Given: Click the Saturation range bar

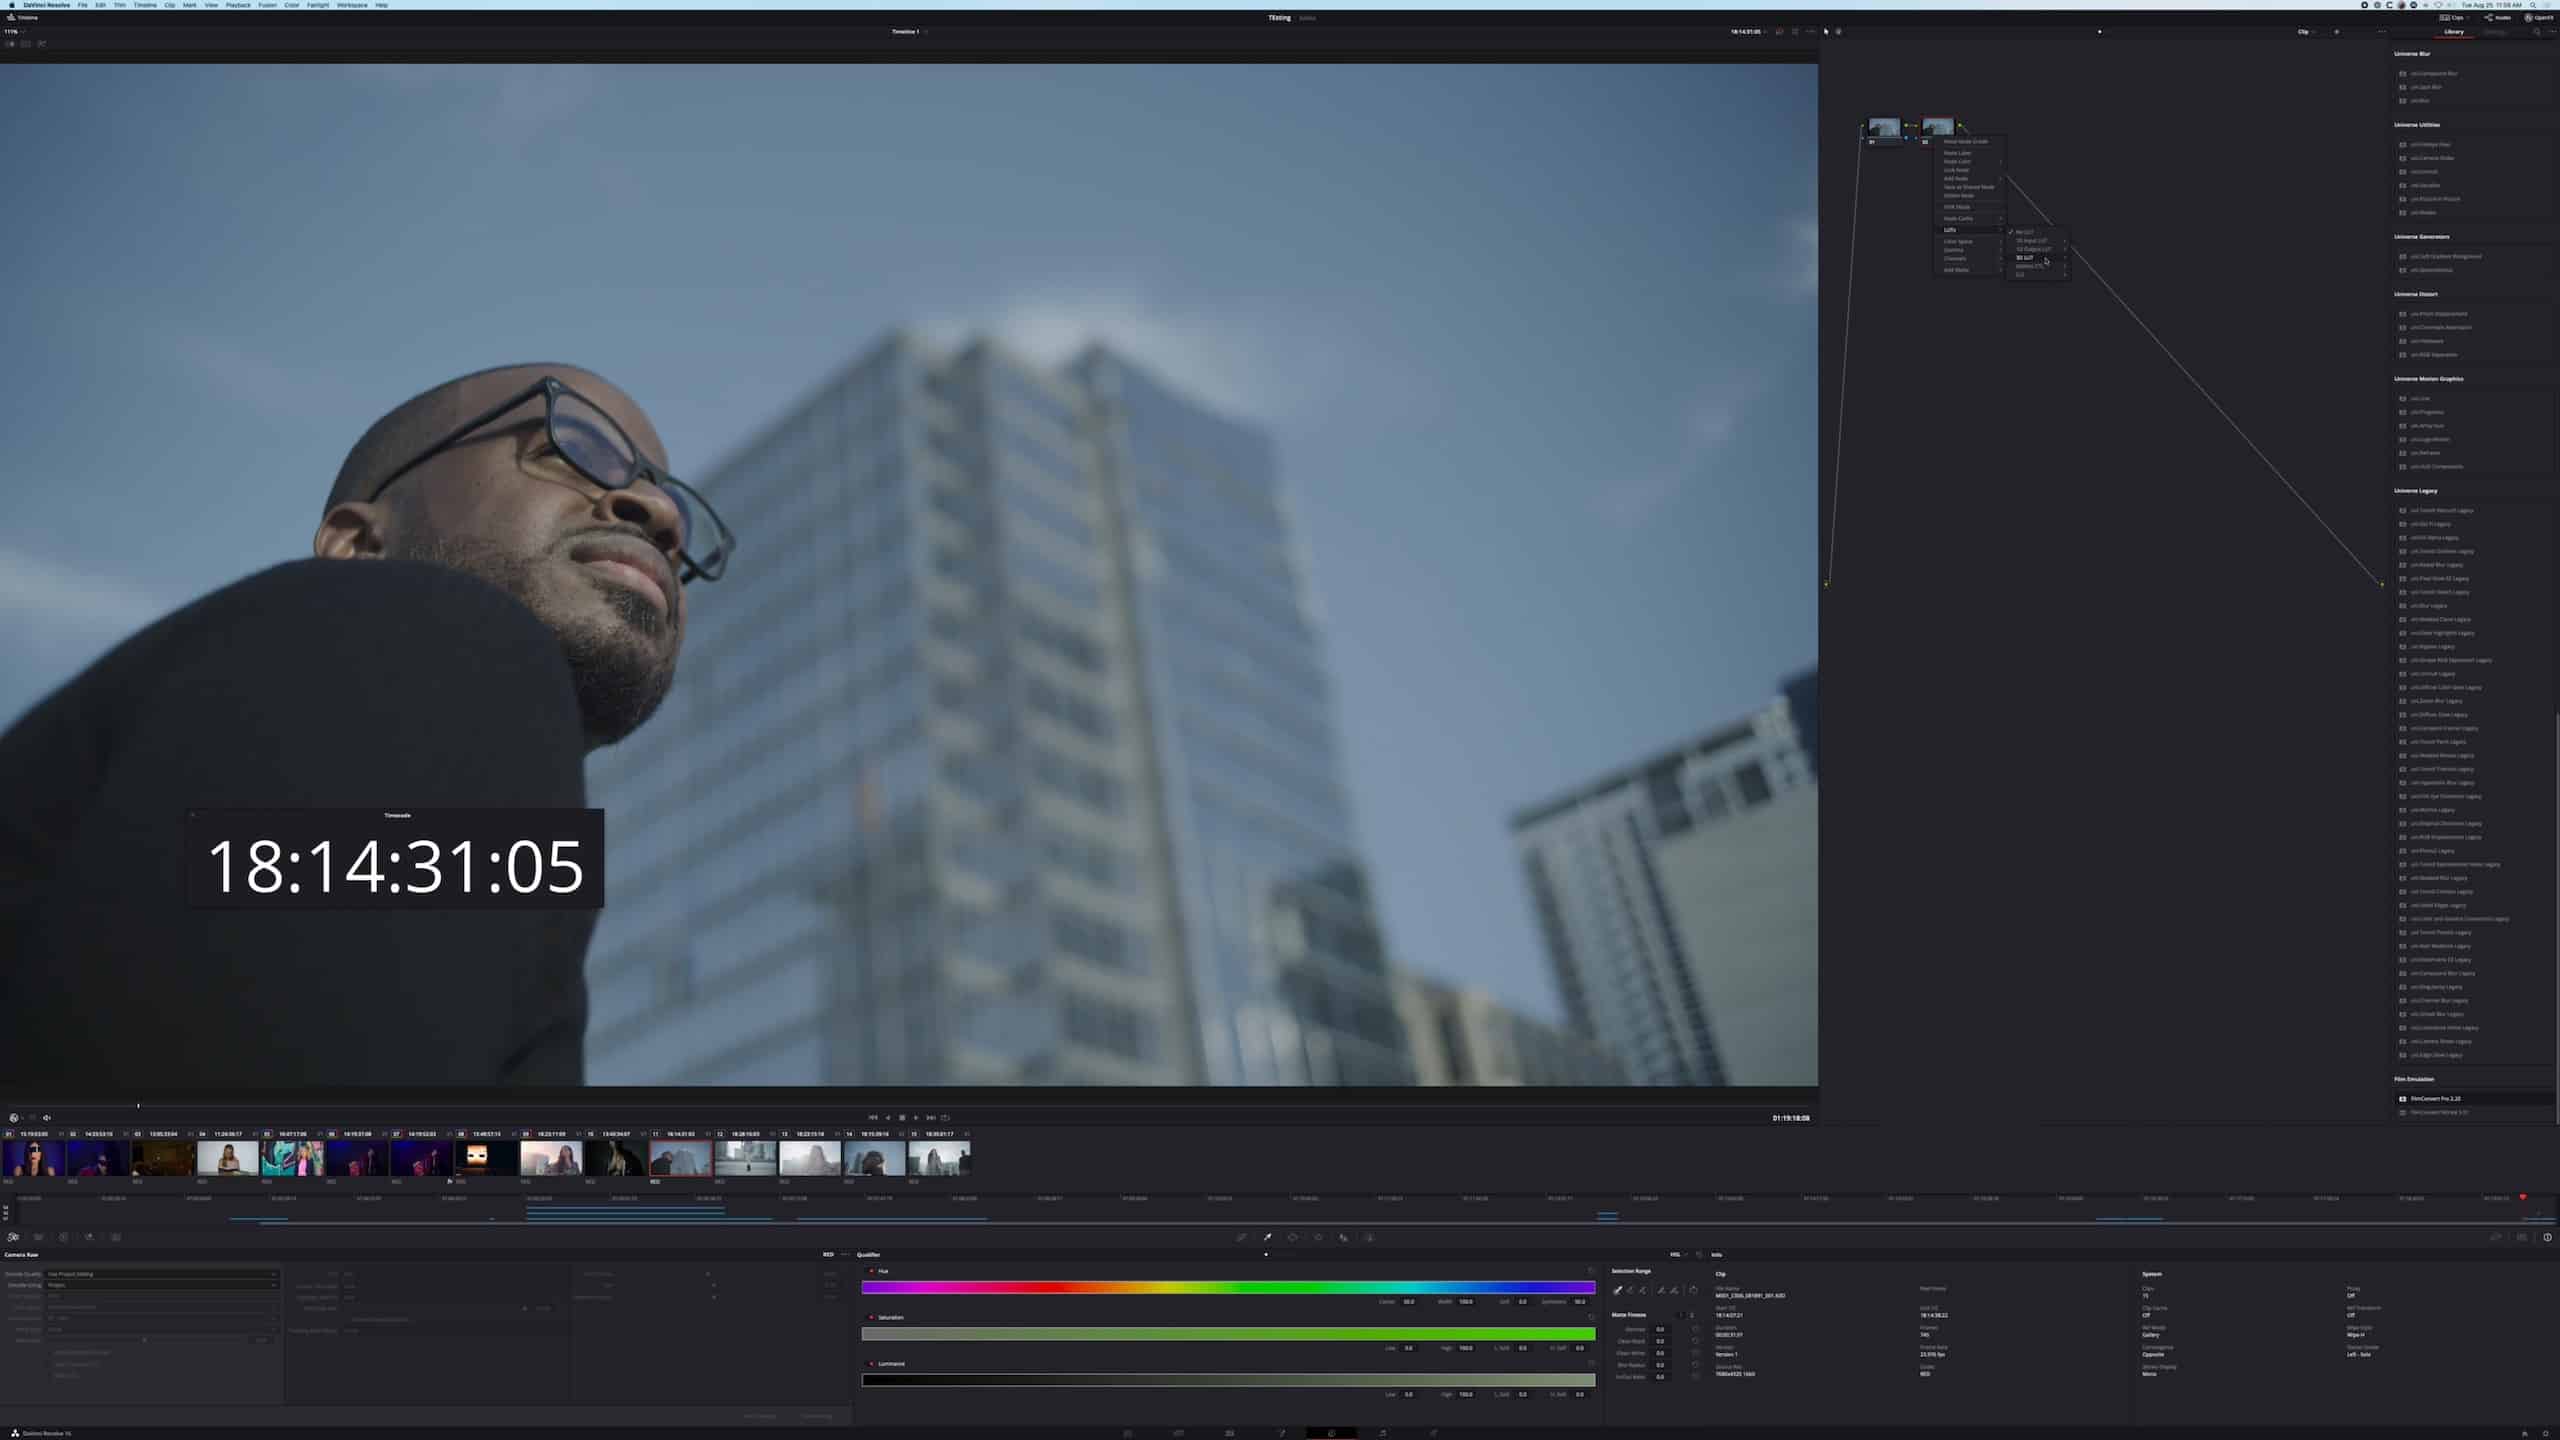Looking at the screenshot, I should (1228, 1334).
